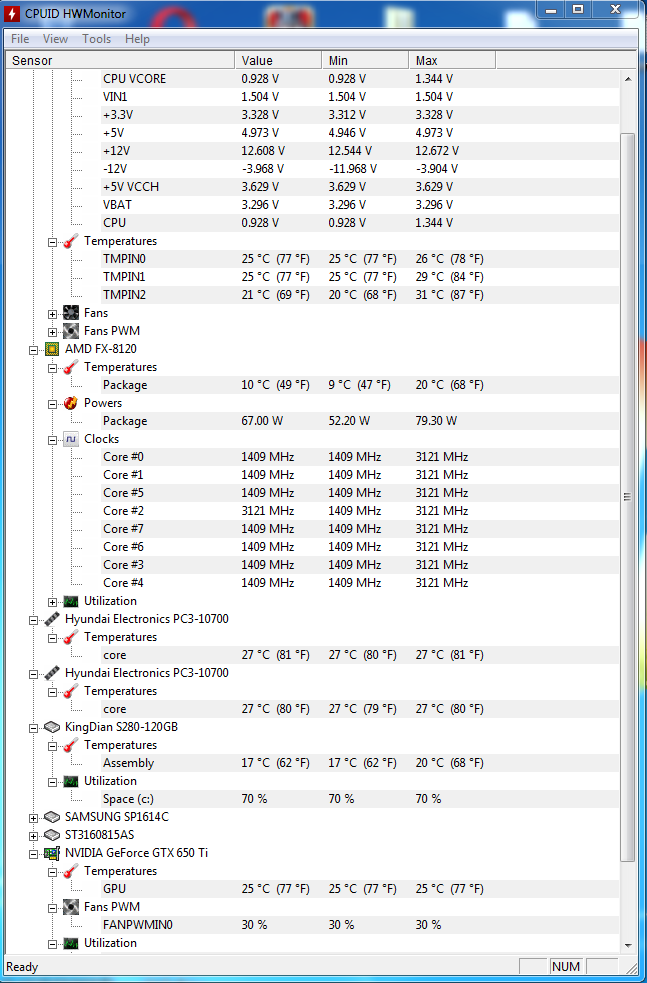Viewport: 647px width, 983px height.
Task: Click the graph icon beside CPU Utilization
Action: pos(71,601)
